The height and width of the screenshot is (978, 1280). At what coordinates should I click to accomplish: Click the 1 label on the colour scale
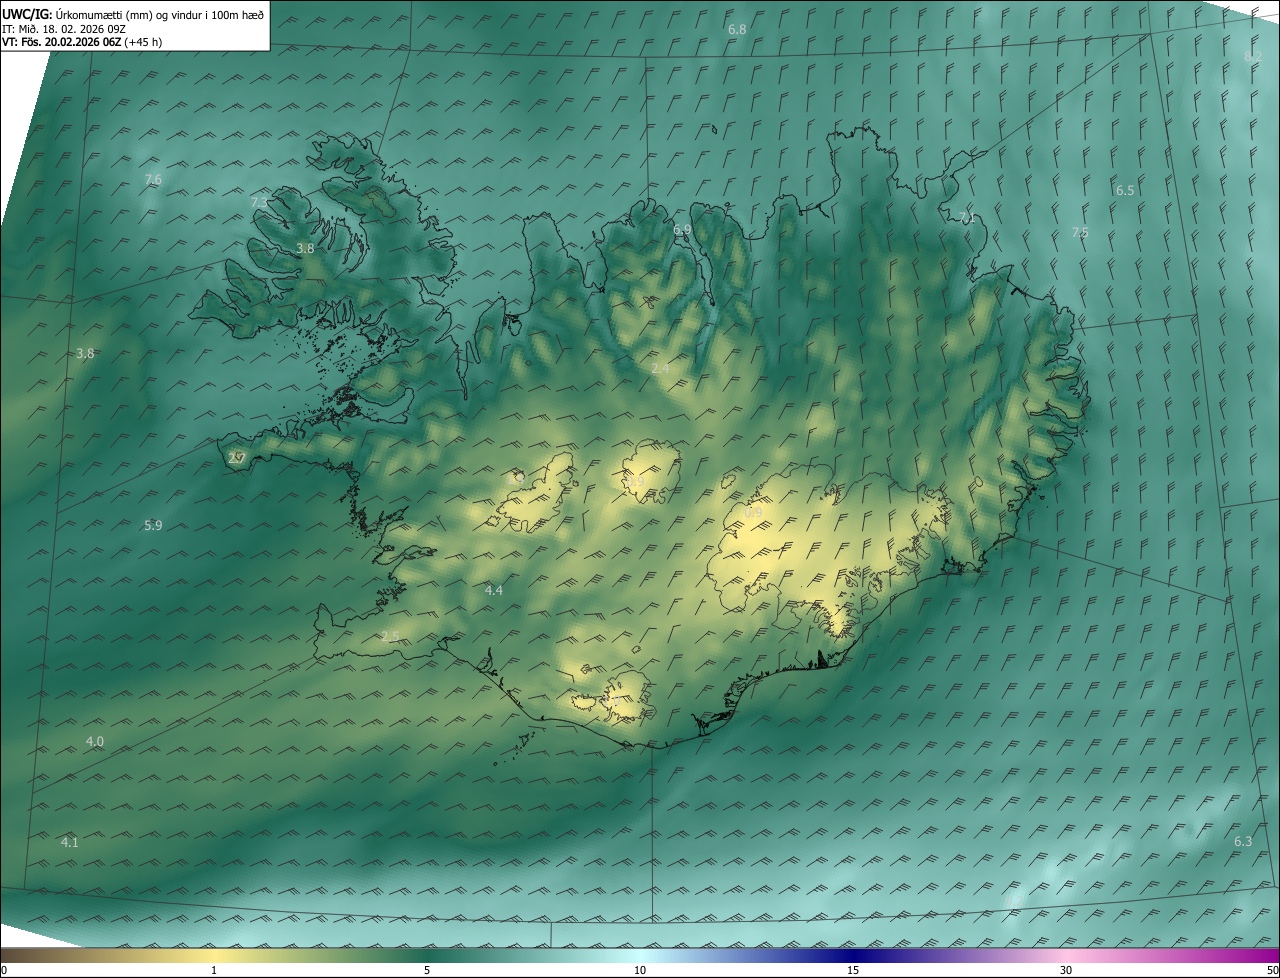[214, 971]
